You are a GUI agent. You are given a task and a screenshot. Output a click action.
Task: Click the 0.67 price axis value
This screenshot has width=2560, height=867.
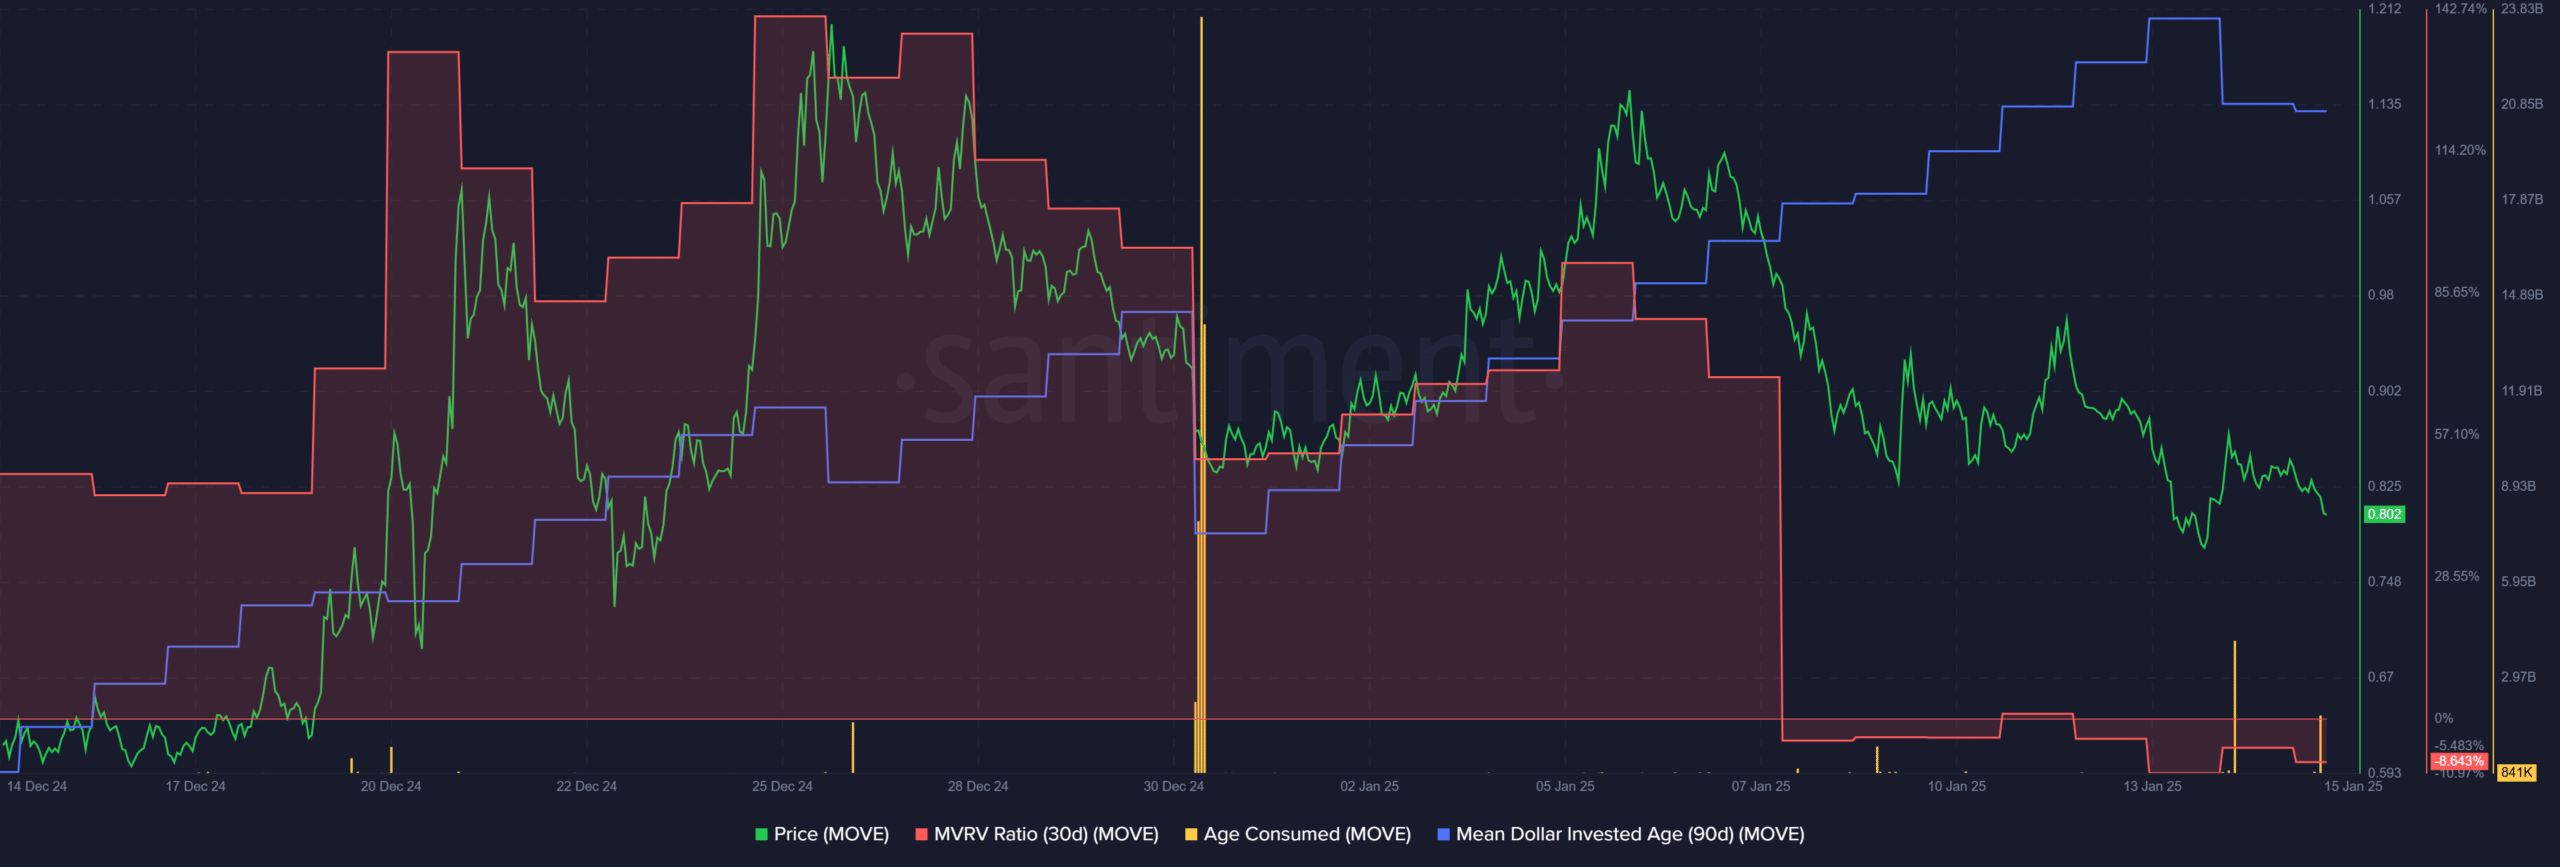2380,677
